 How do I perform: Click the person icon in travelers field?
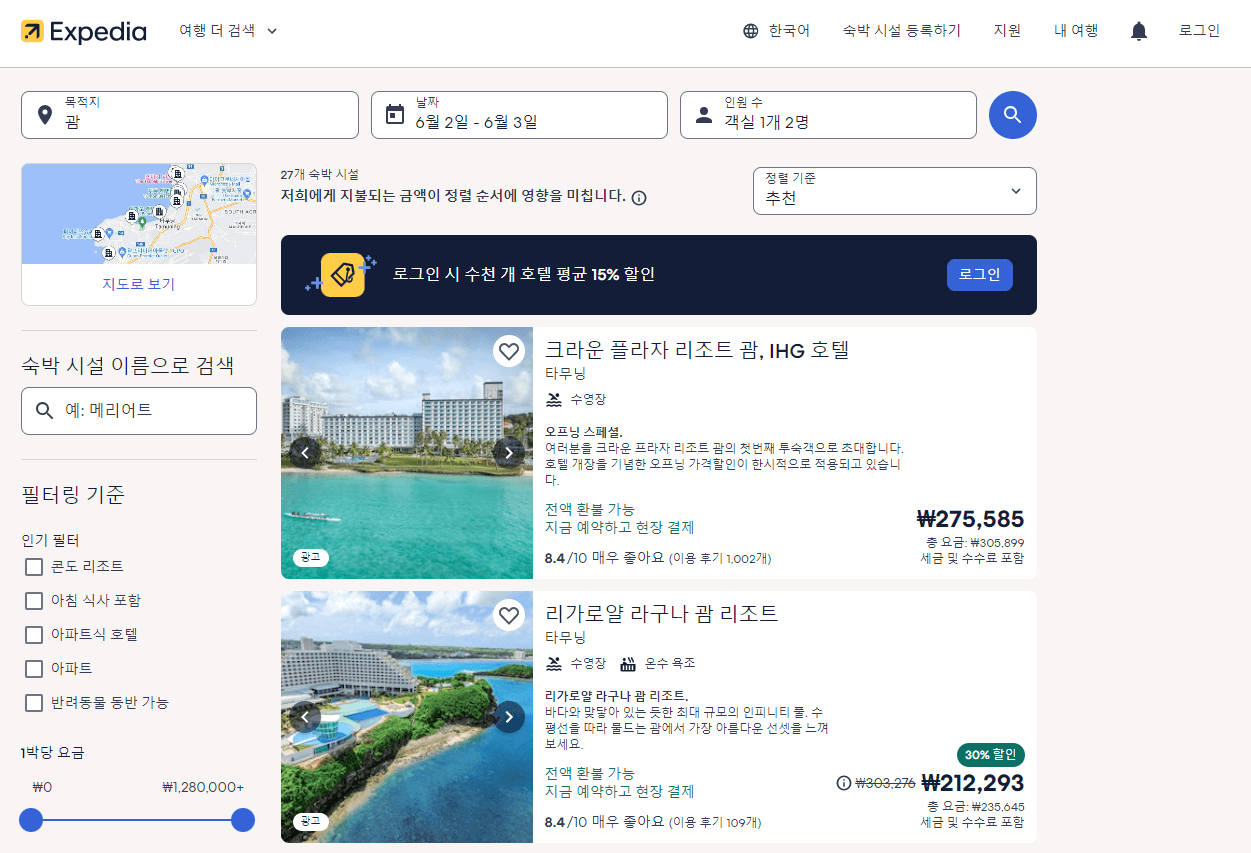[704, 114]
